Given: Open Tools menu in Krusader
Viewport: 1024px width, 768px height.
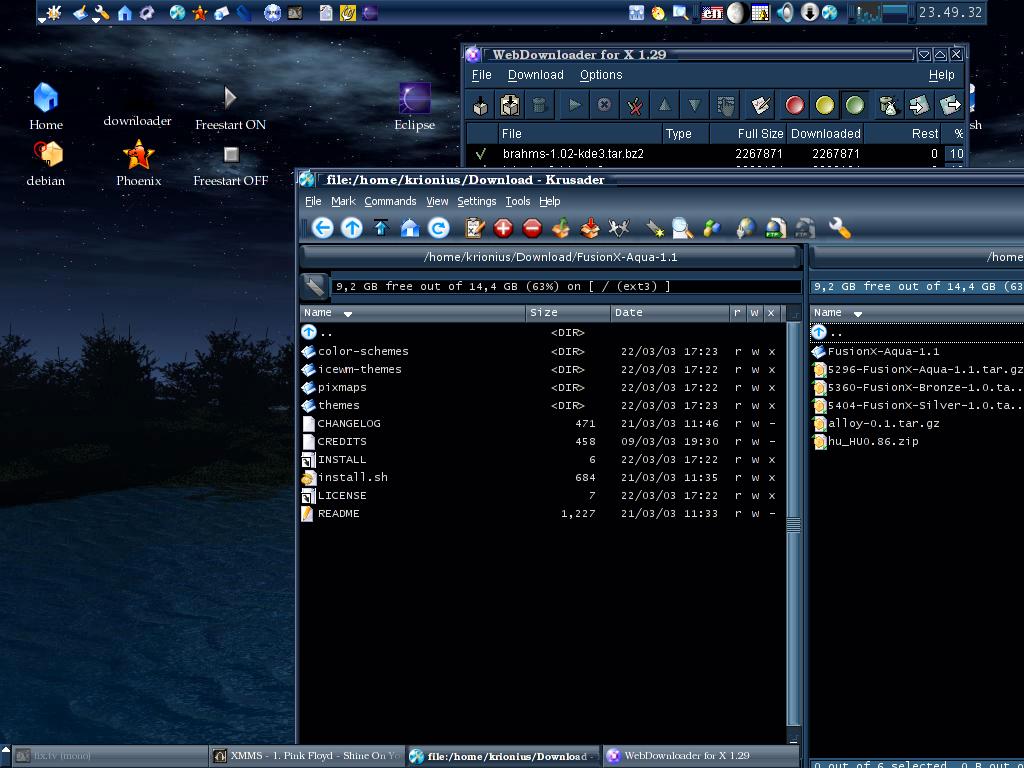Looking at the screenshot, I should [x=517, y=201].
